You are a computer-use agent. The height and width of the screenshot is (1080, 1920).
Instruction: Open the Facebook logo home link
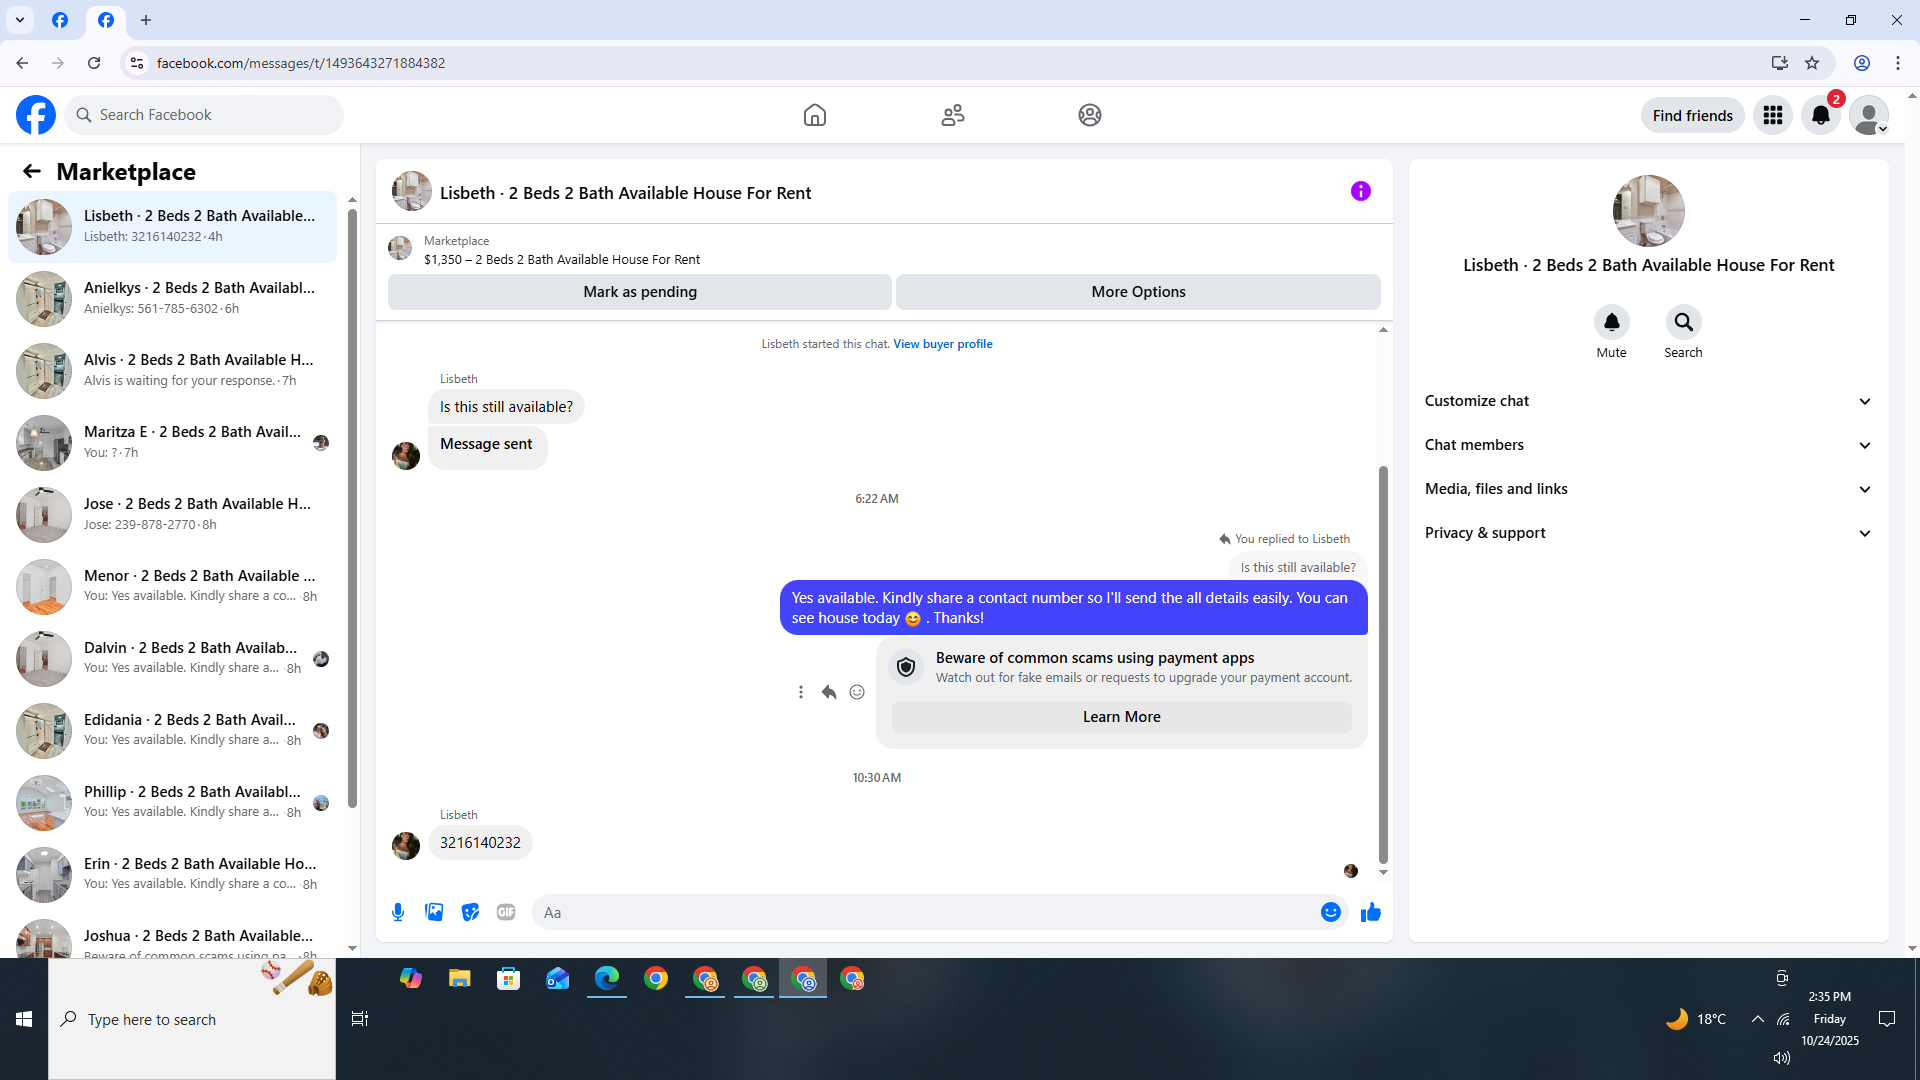[36, 115]
